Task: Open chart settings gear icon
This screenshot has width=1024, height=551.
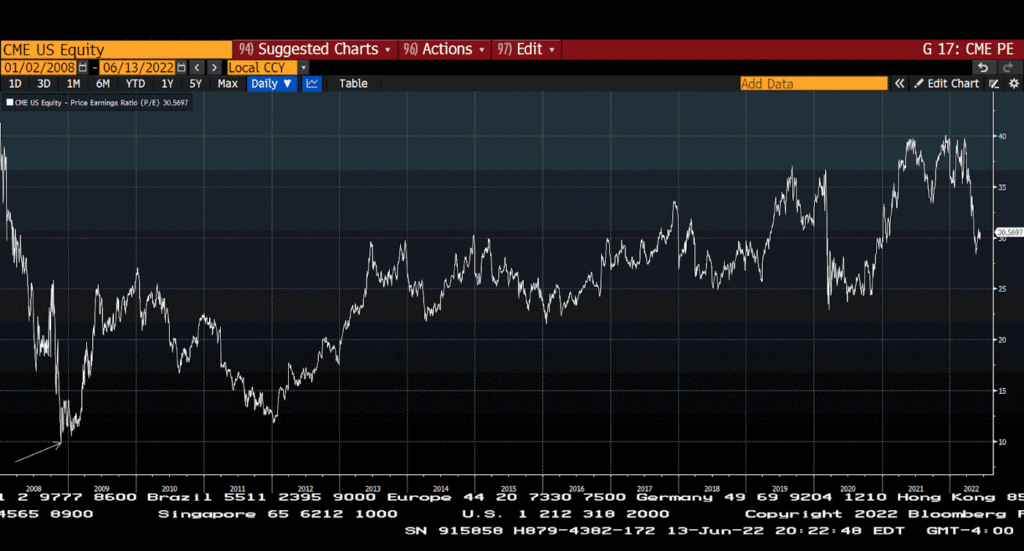Action: pos(1013,84)
